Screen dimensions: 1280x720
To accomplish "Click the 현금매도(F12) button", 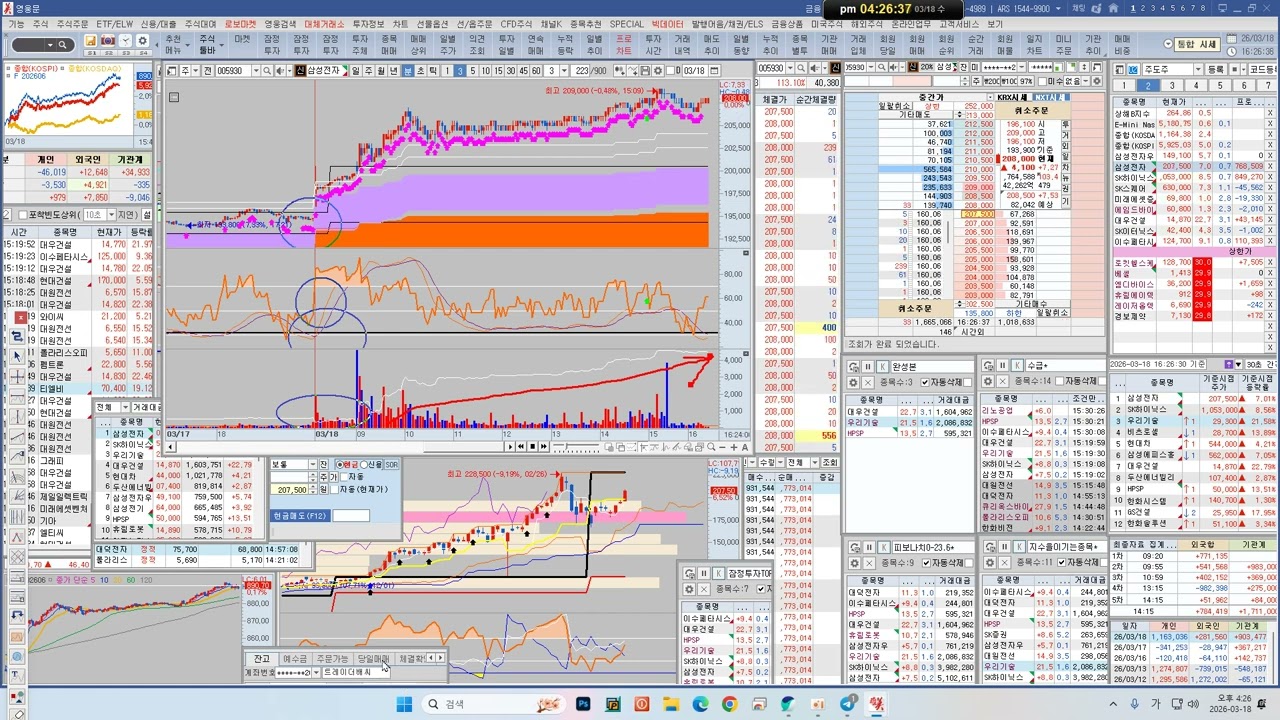I will pos(300,516).
